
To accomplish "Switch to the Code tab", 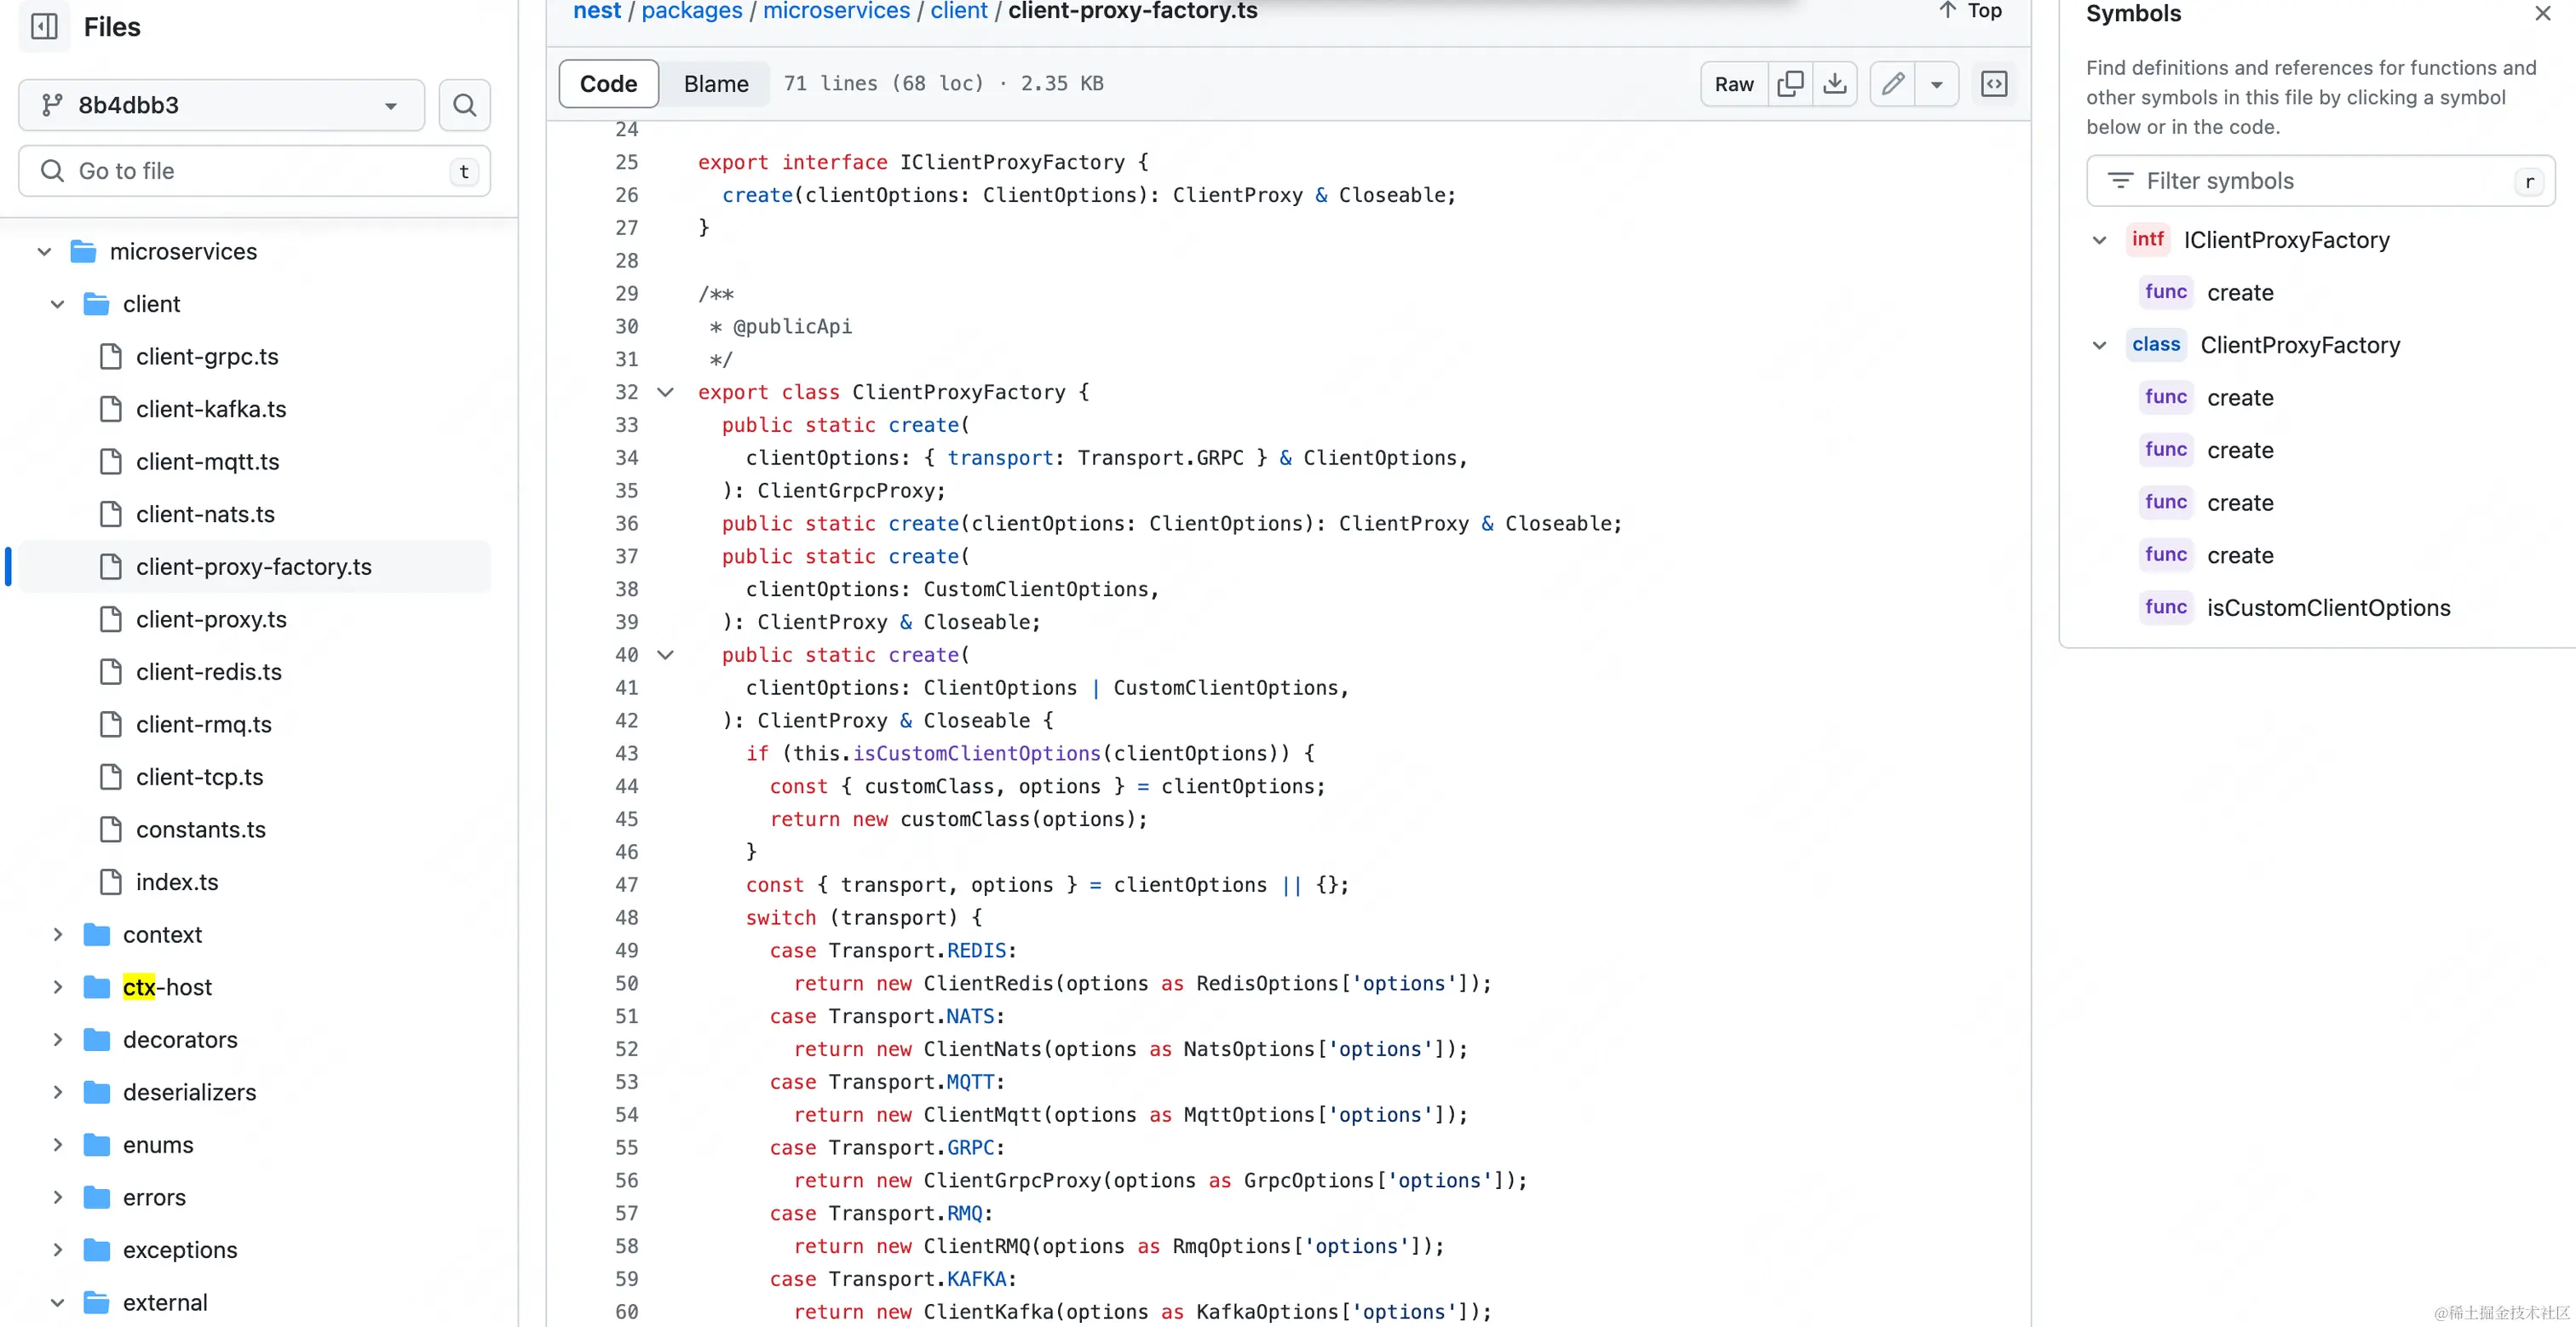I will point(608,84).
